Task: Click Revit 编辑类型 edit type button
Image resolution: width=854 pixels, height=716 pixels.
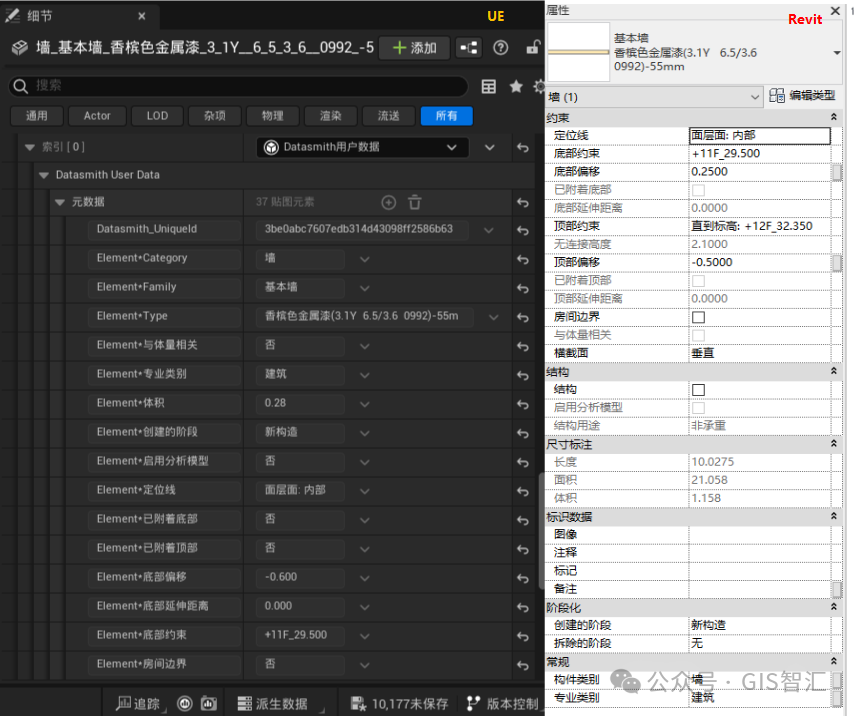Action: click(x=802, y=96)
